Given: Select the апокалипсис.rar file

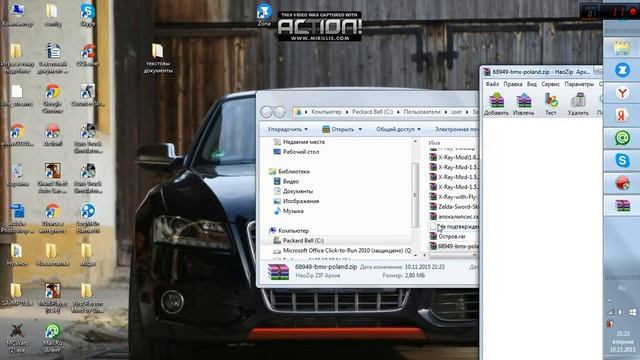Looking at the screenshot, I should pos(454,217).
